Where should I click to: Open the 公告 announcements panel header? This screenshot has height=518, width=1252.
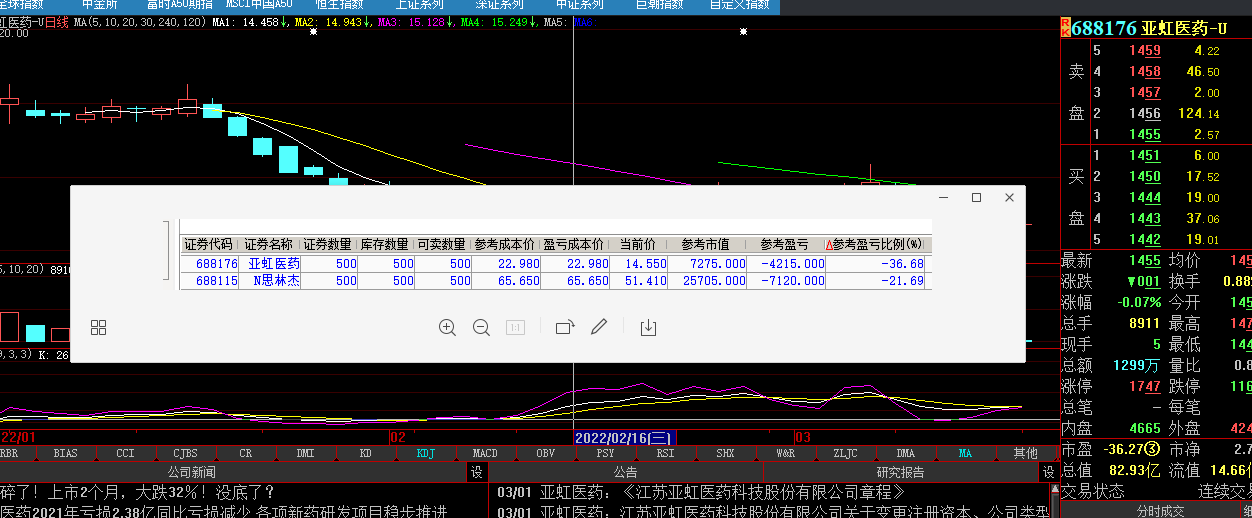[626, 472]
